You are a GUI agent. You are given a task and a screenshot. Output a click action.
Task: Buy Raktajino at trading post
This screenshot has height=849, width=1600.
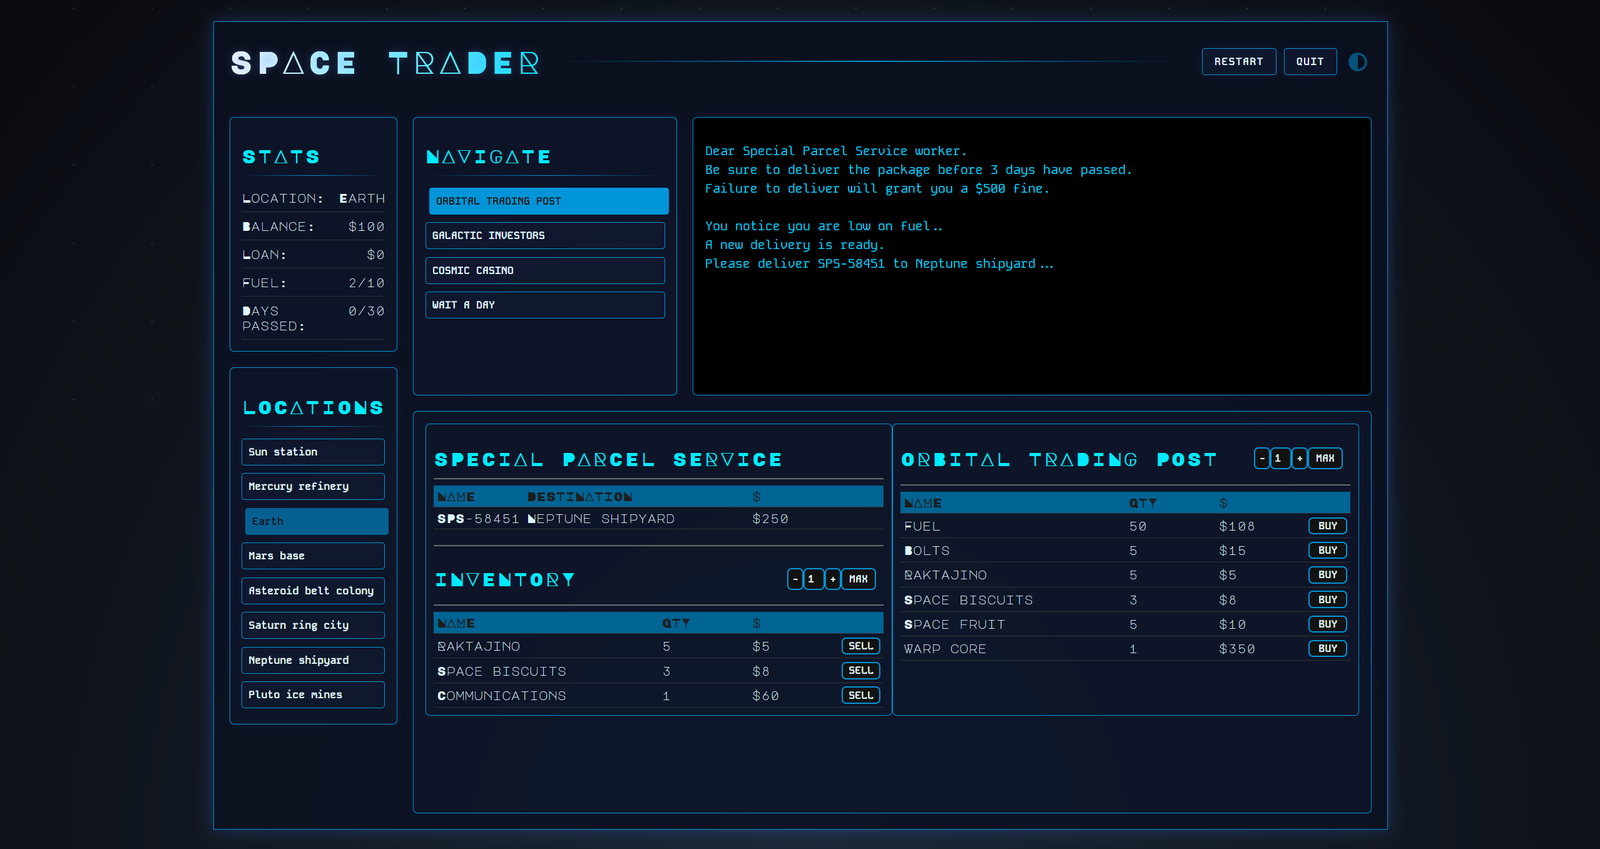coord(1328,575)
